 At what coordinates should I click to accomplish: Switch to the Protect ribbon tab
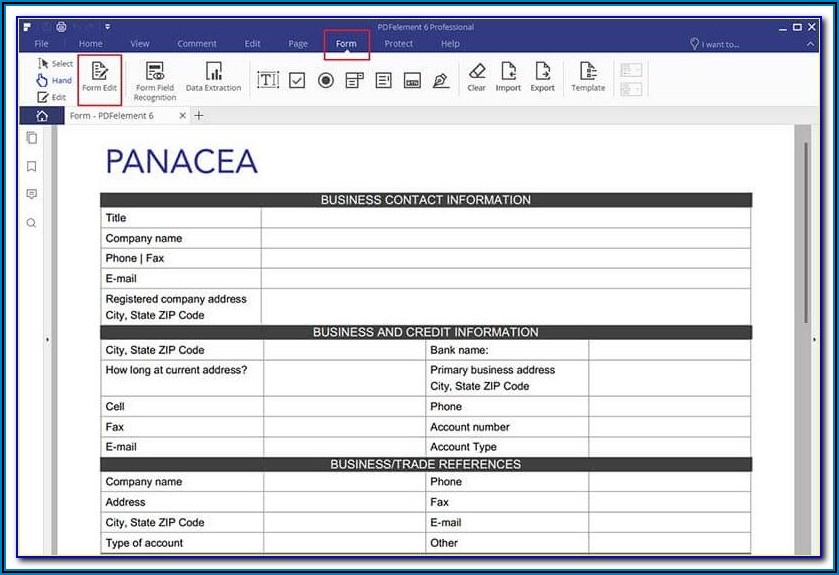tap(398, 44)
